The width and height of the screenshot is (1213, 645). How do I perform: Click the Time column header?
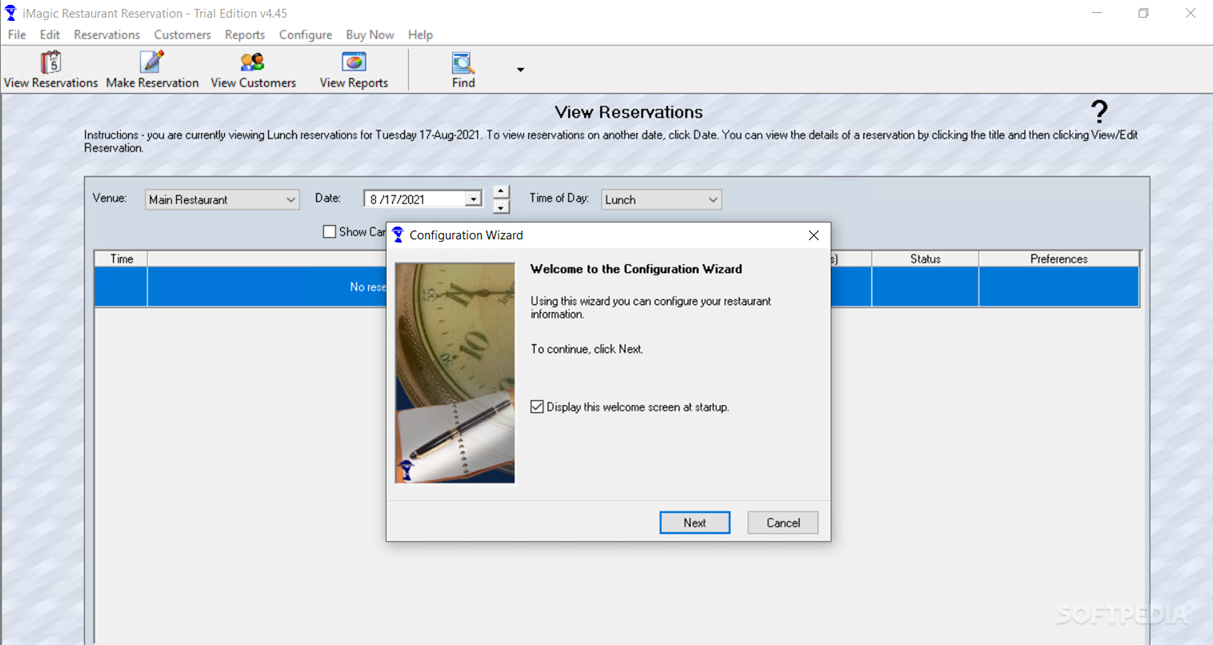point(121,259)
